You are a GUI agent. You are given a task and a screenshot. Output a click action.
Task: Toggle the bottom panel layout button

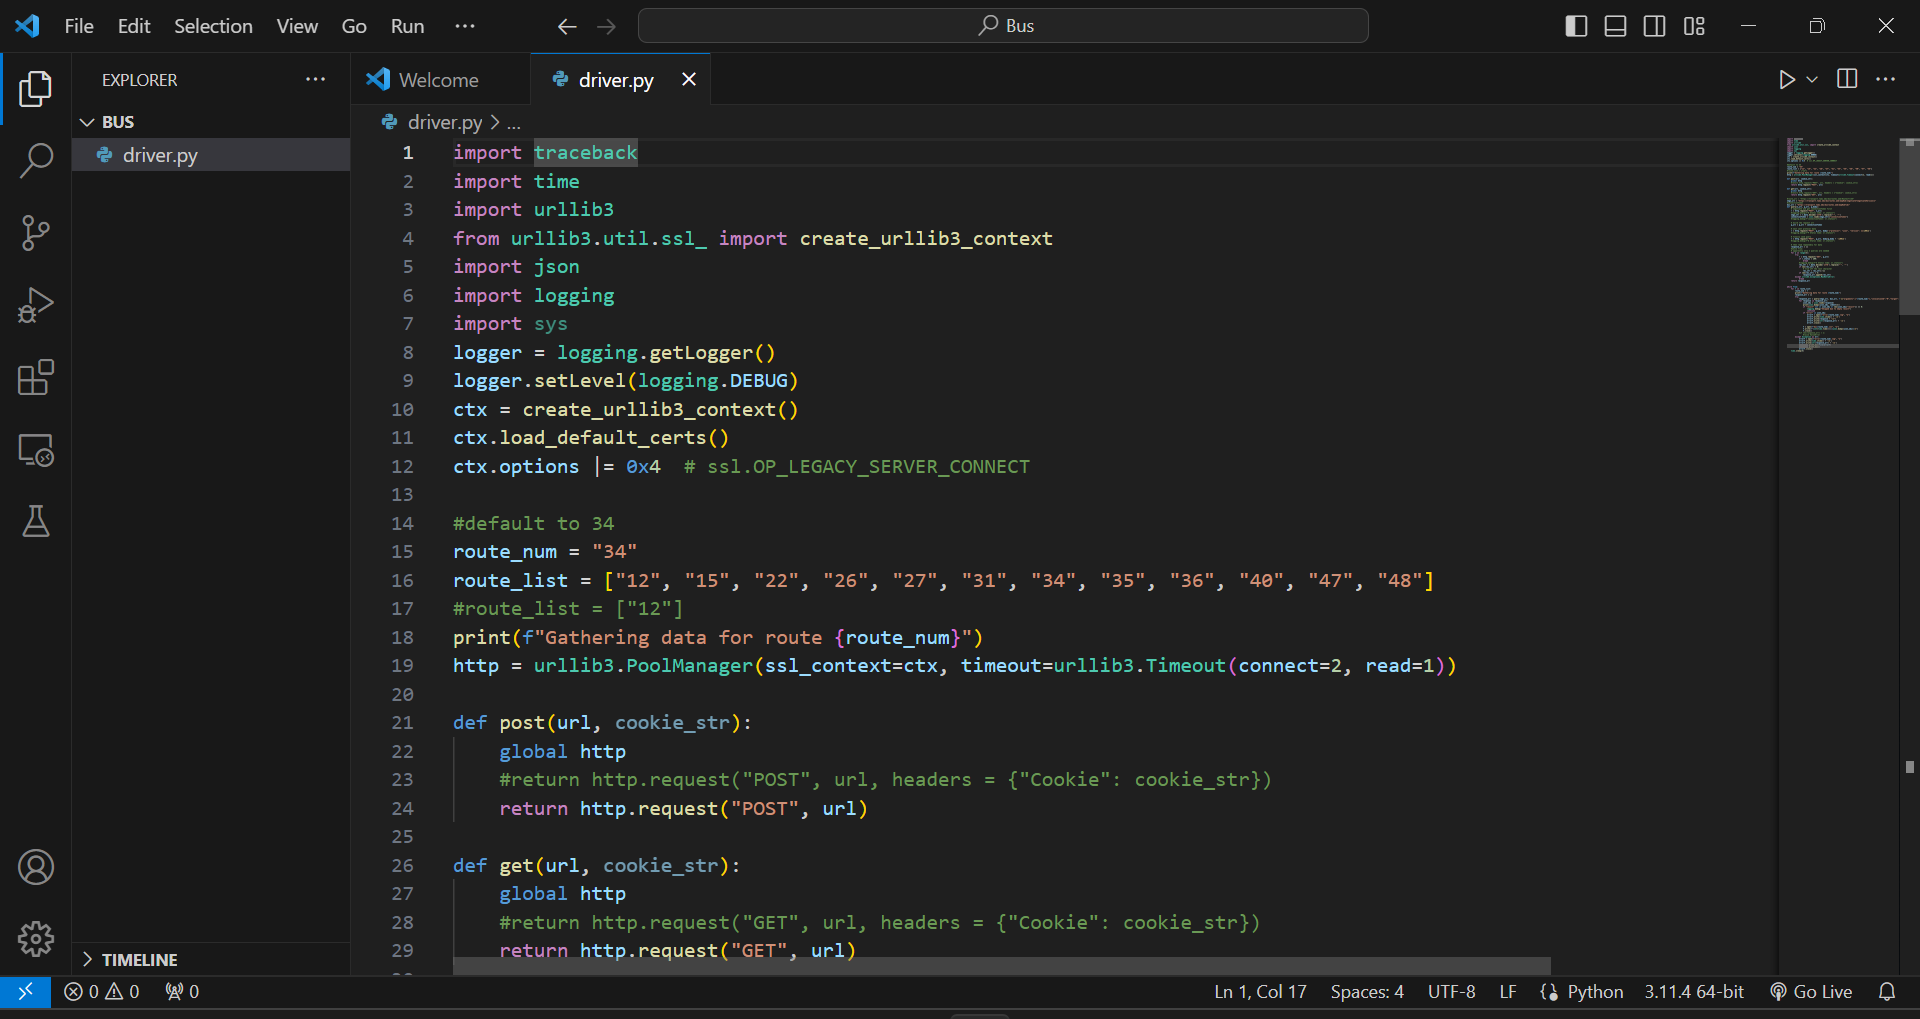pos(1615,26)
